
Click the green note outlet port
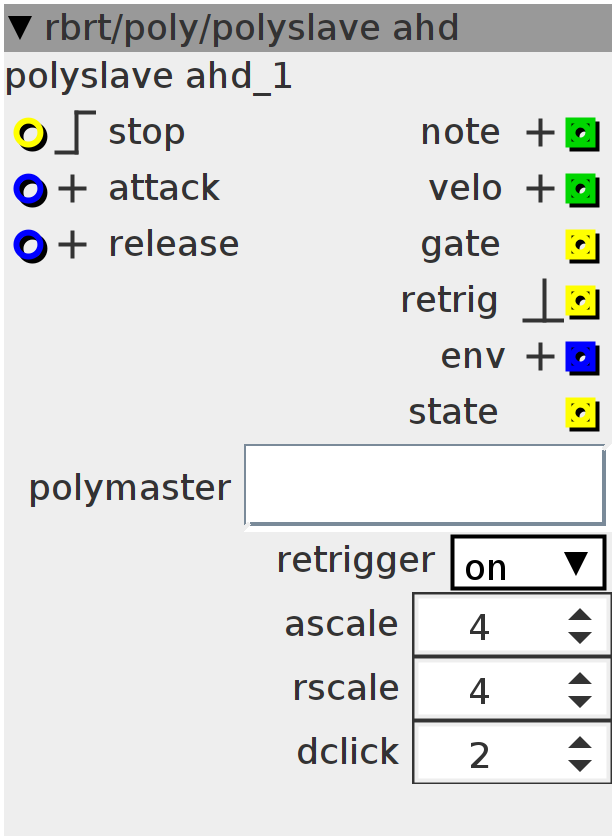pyautogui.click(x=582, y=134)
